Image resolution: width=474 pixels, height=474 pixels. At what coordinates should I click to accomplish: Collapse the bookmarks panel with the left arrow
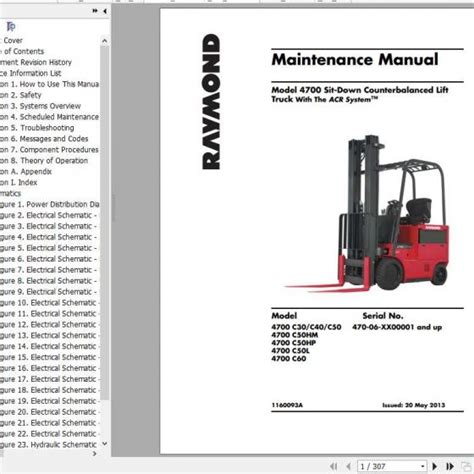coord(105,11)
